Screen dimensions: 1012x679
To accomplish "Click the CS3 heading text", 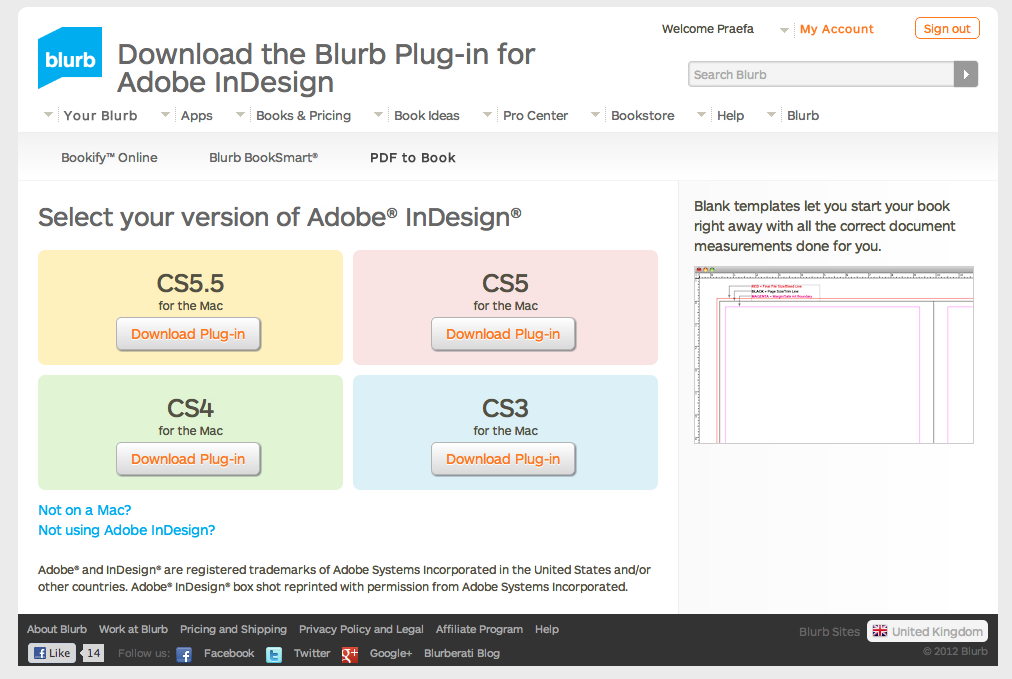I will tap(505, 408).
